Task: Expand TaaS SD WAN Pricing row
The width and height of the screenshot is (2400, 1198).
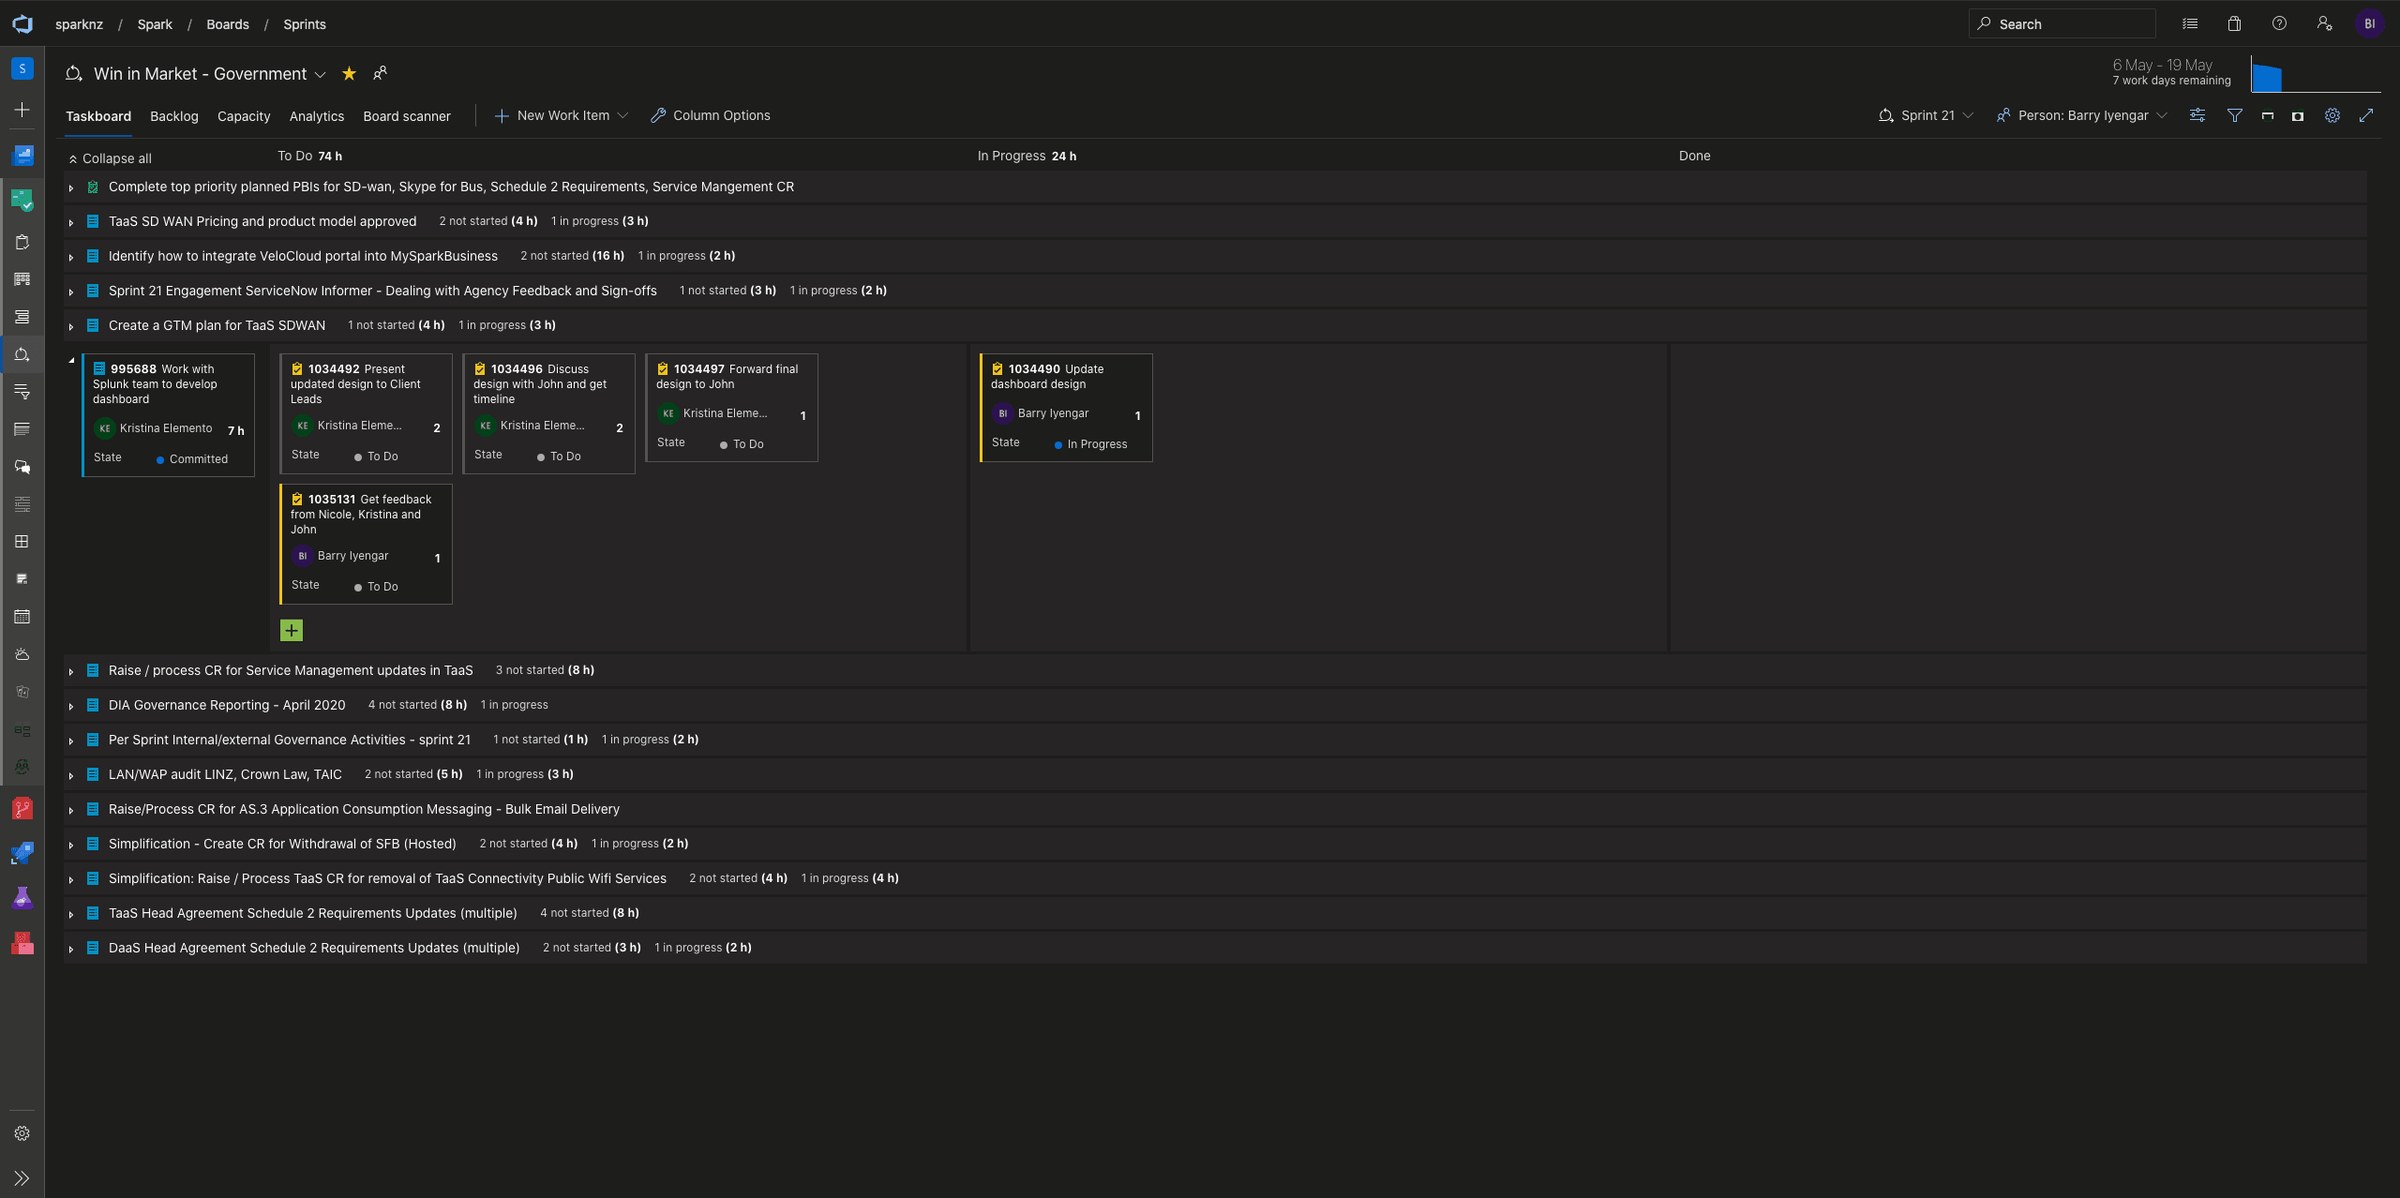Action: pos(71,222)
